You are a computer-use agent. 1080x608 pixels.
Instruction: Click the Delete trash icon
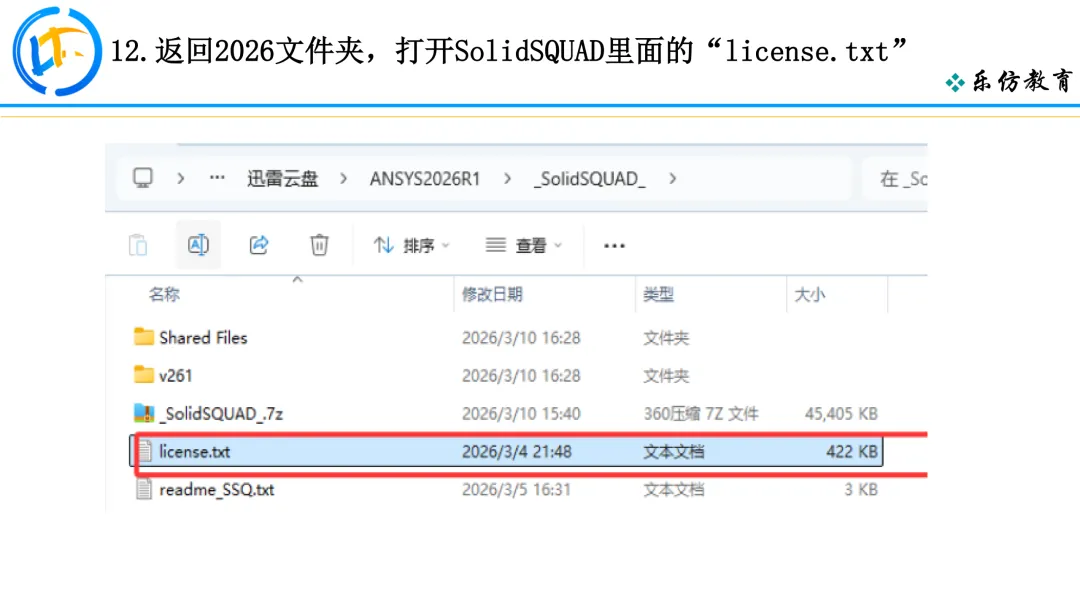pos(319,244)
